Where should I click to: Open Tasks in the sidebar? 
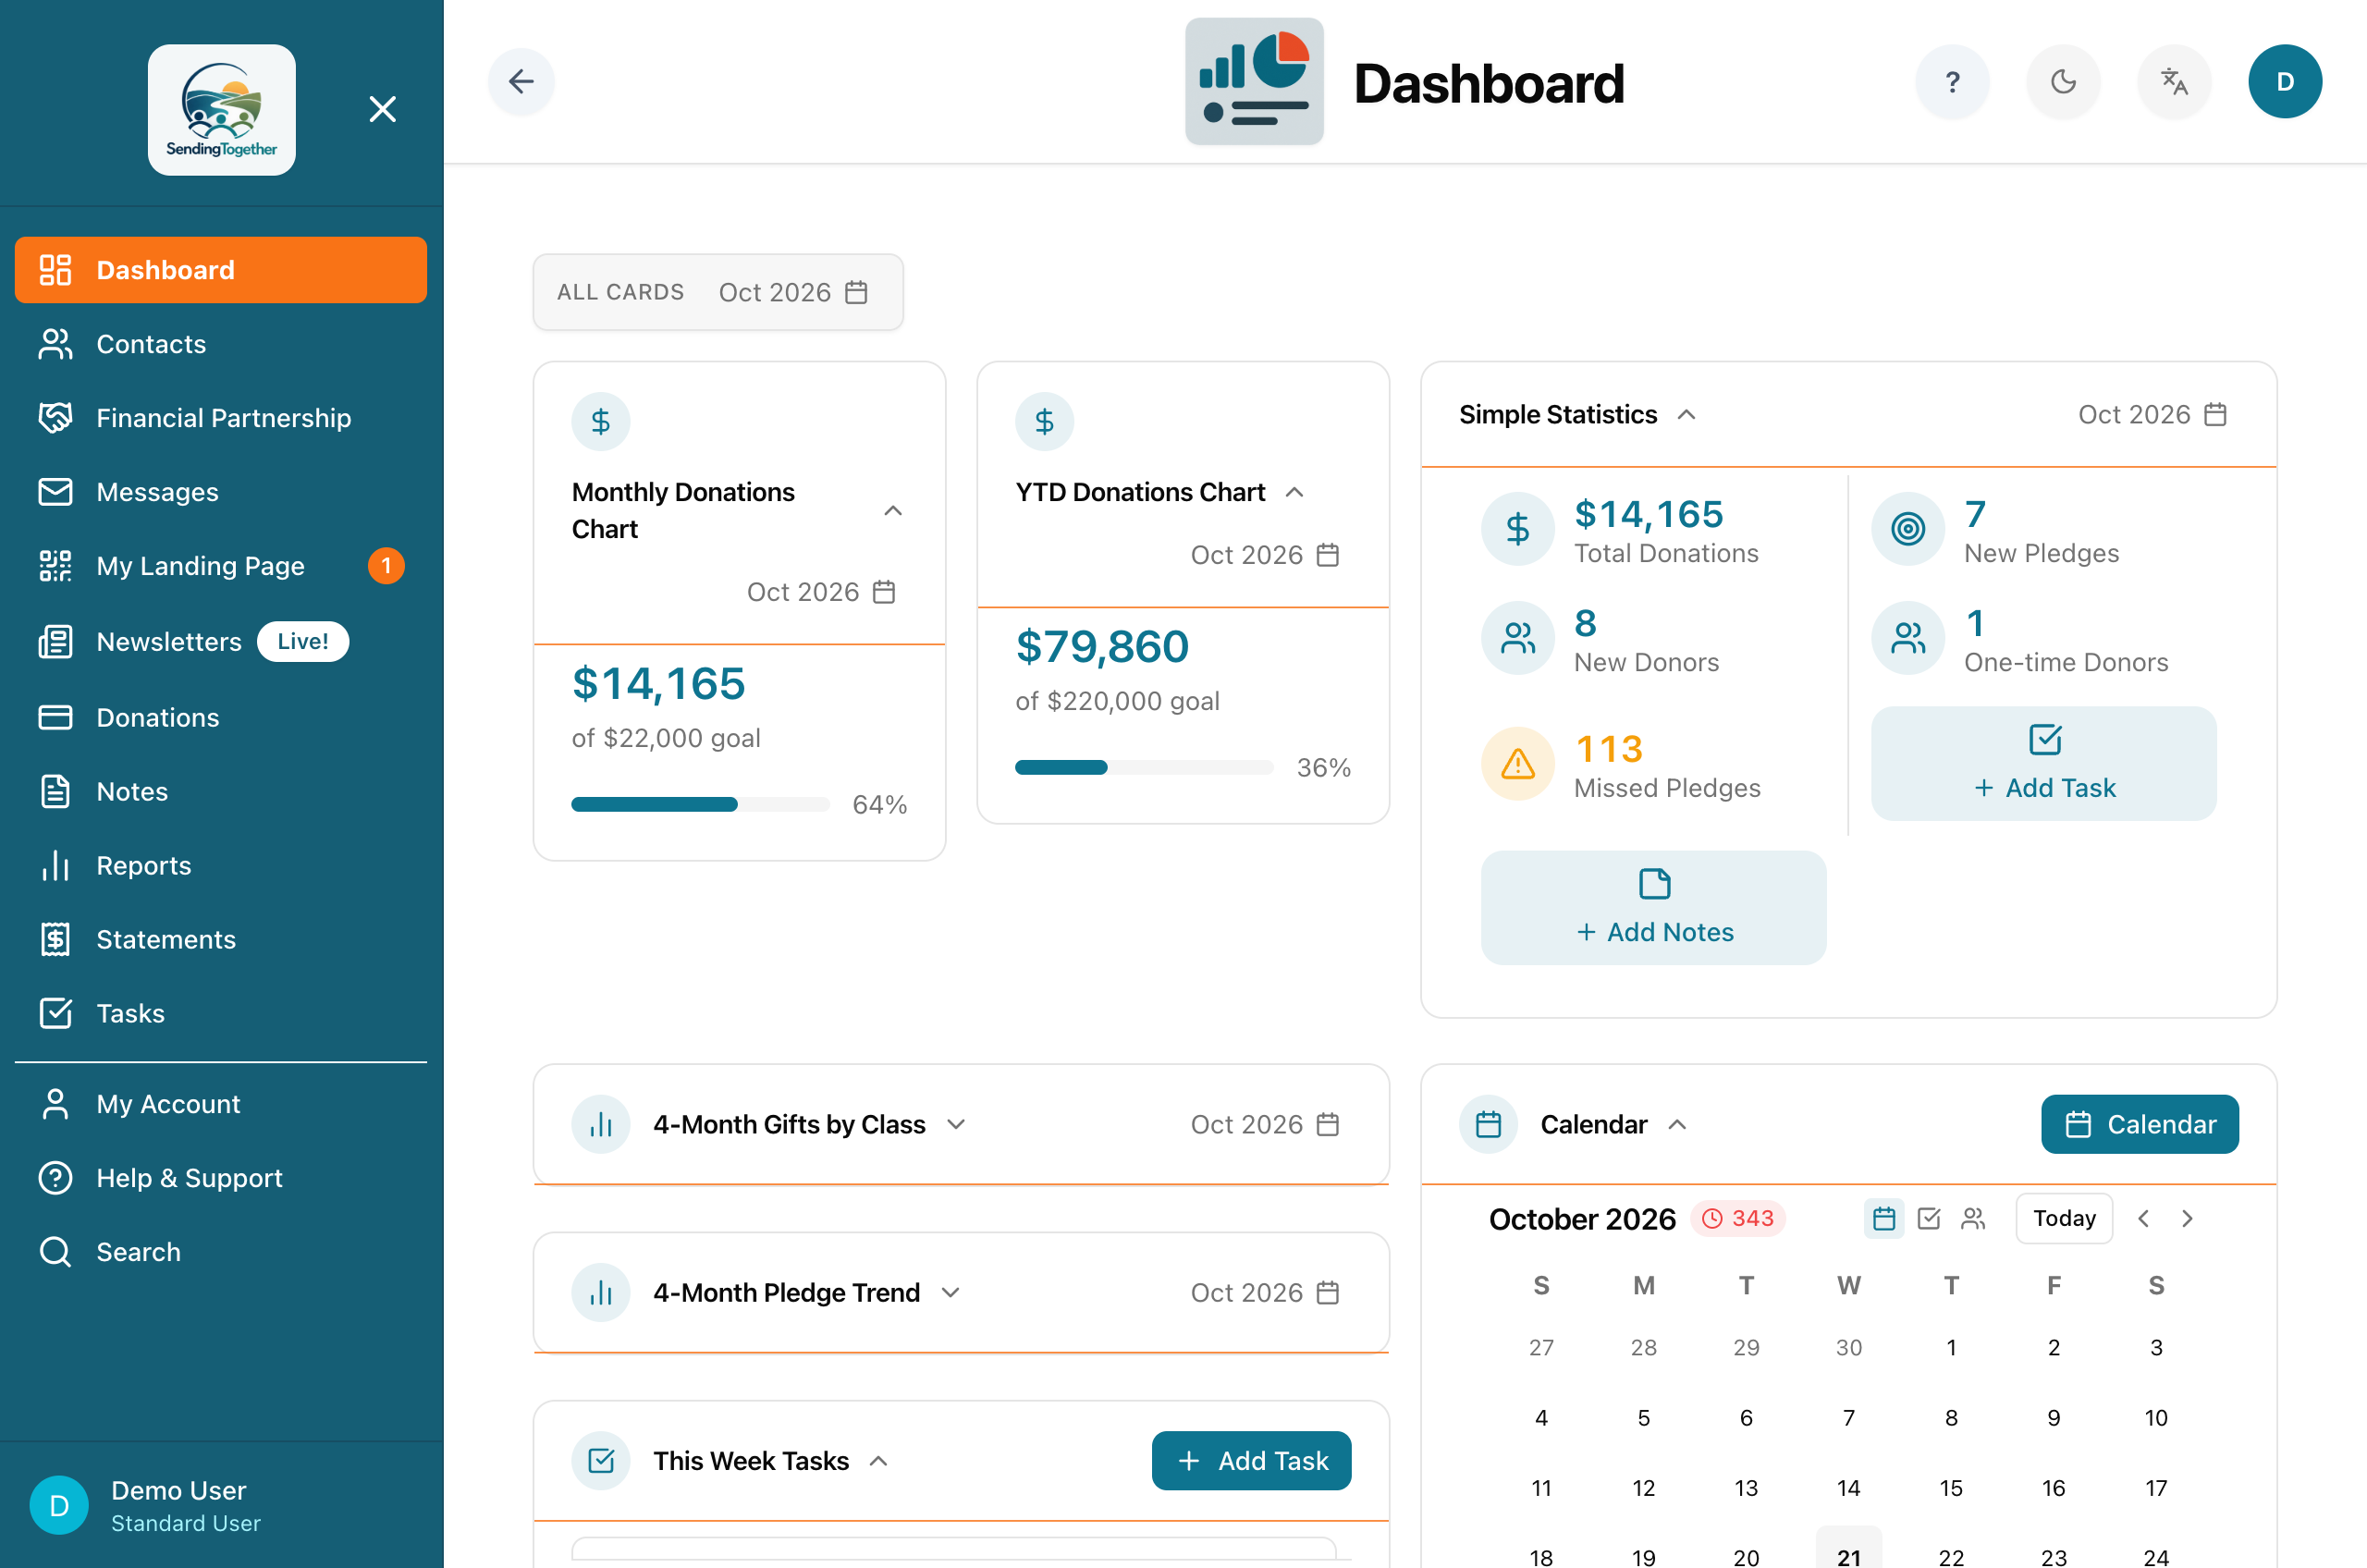coord(221,1013)
